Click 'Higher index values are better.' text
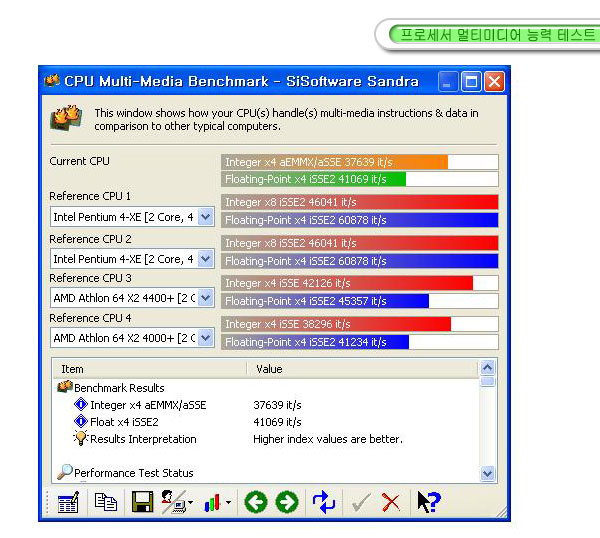 coord(328,439)
